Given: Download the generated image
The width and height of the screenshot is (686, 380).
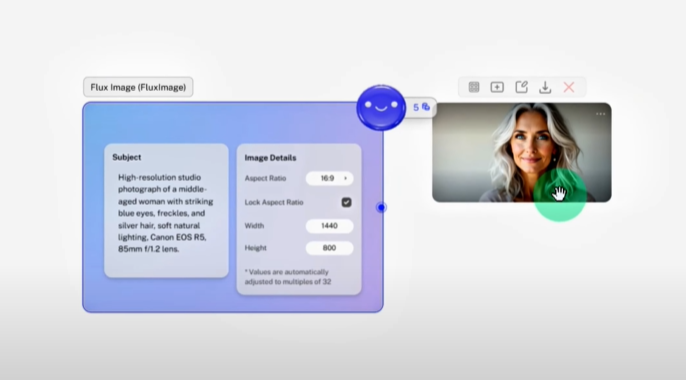Looking at the screenshot, I should click(545, 87).
